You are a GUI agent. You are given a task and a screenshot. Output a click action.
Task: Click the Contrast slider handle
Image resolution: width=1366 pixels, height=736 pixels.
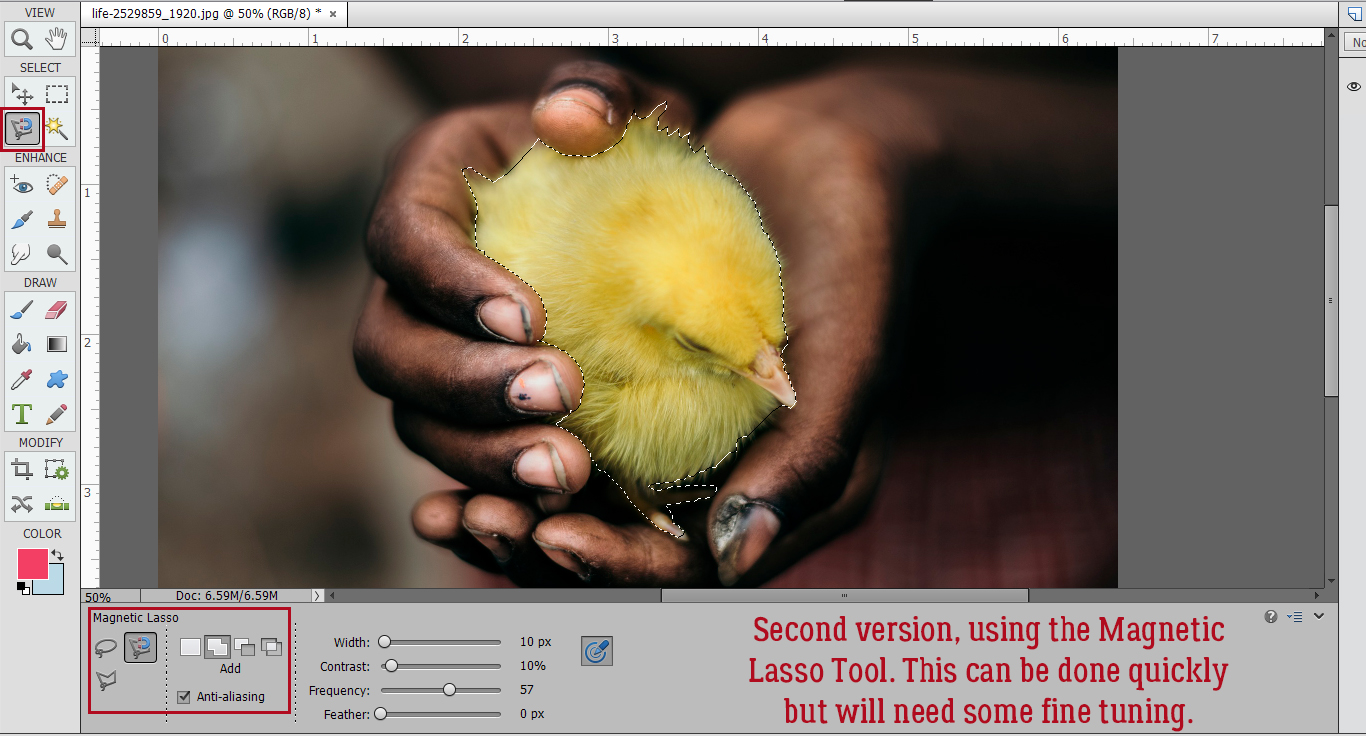pos(391,666)
